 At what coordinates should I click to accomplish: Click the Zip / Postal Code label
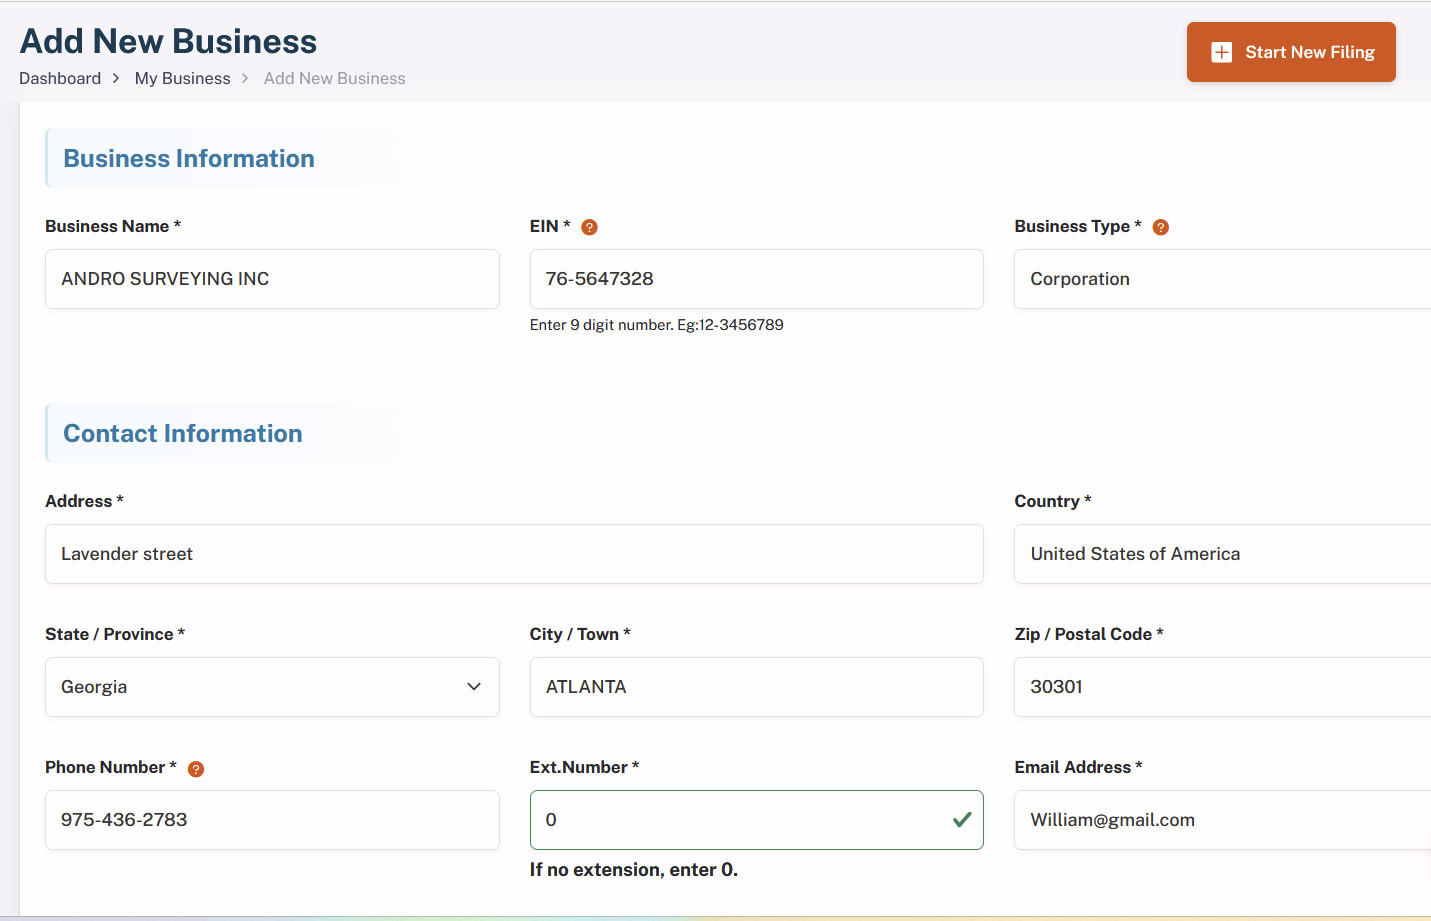[1089, 634]
